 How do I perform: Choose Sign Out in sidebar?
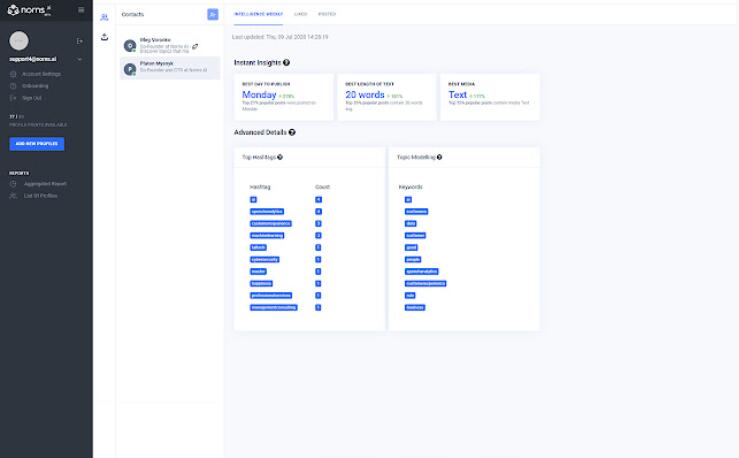tap(32, 98)
